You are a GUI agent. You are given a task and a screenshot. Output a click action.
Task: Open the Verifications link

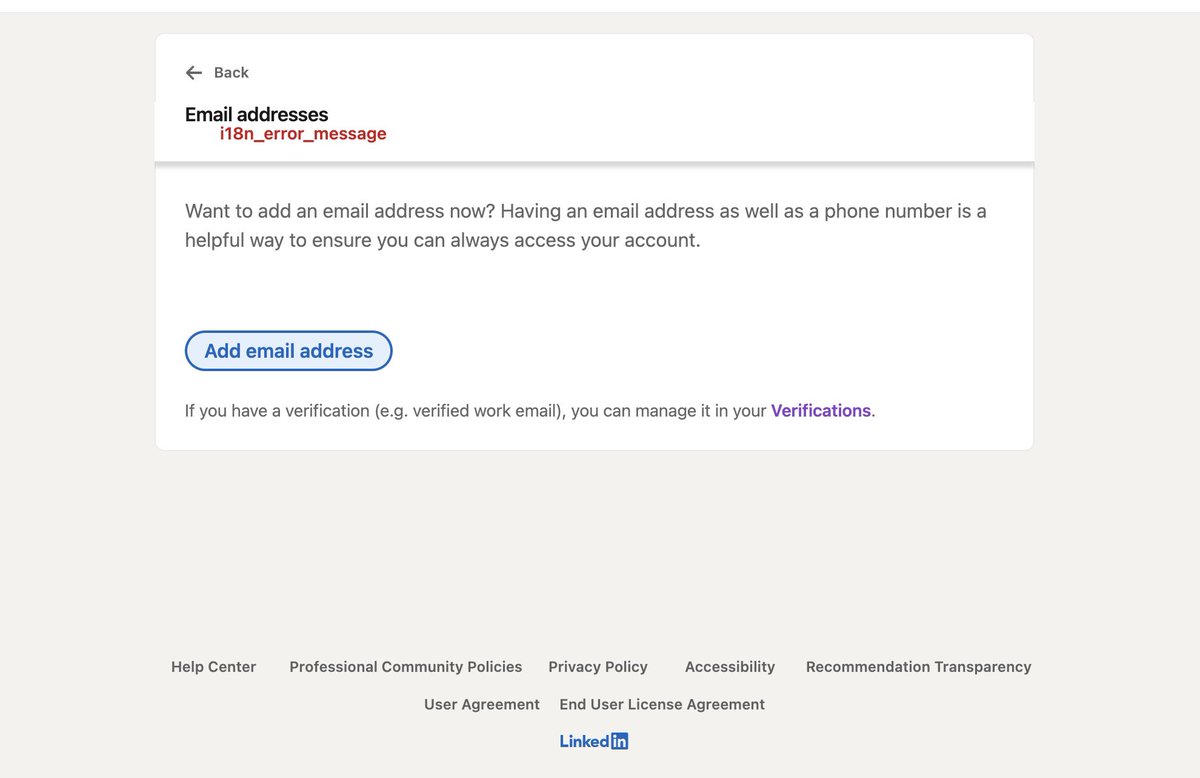pyautogui.click(x=821, y=411)
